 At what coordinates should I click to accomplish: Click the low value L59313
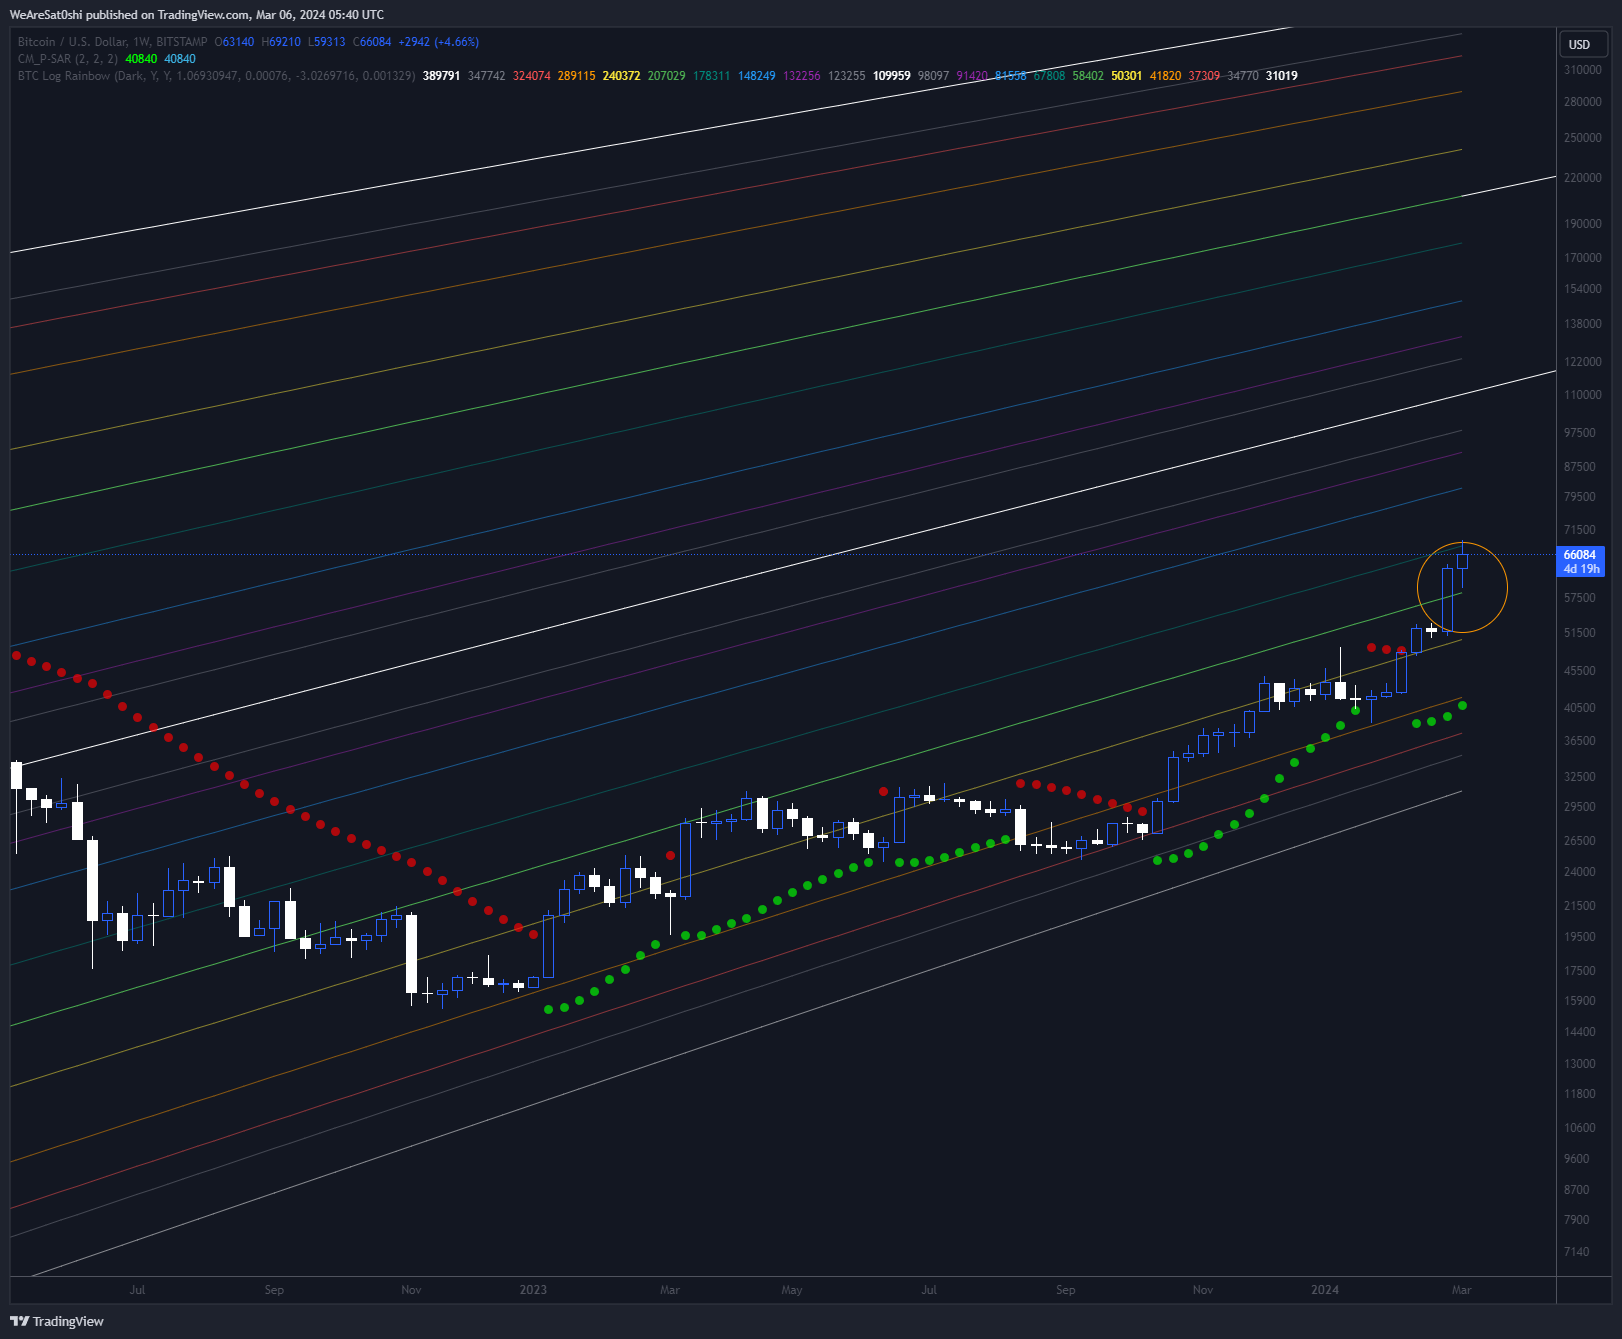(326, 42)
